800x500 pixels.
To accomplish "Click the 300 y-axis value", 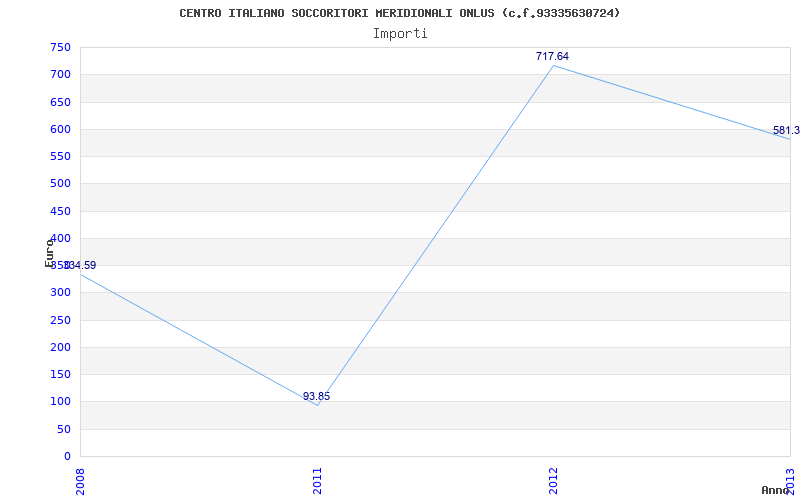I will [60, 293].
